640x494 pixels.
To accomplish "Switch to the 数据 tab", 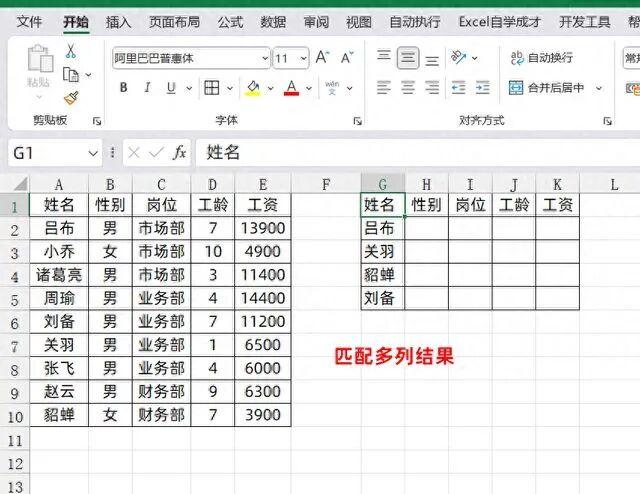I will 273,22.
